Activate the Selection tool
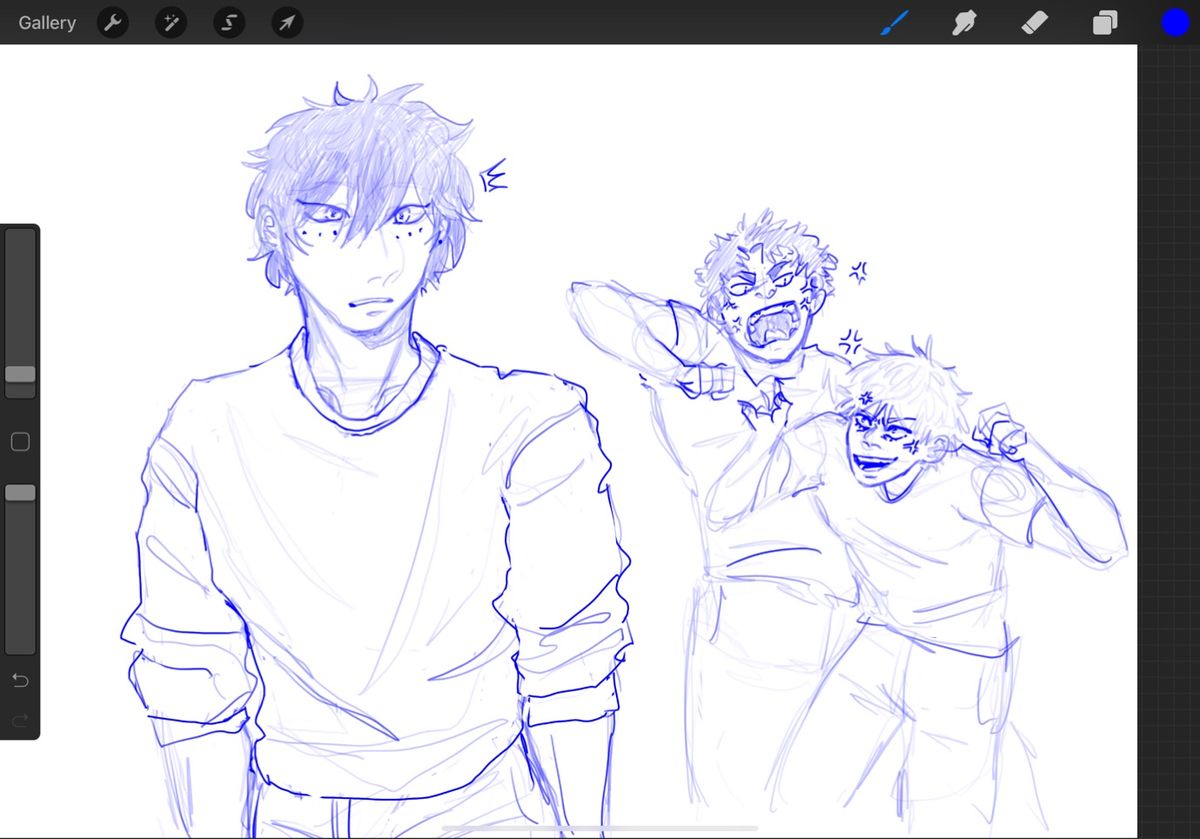Viewport: 1200px width, 839px height. (229, 22)
